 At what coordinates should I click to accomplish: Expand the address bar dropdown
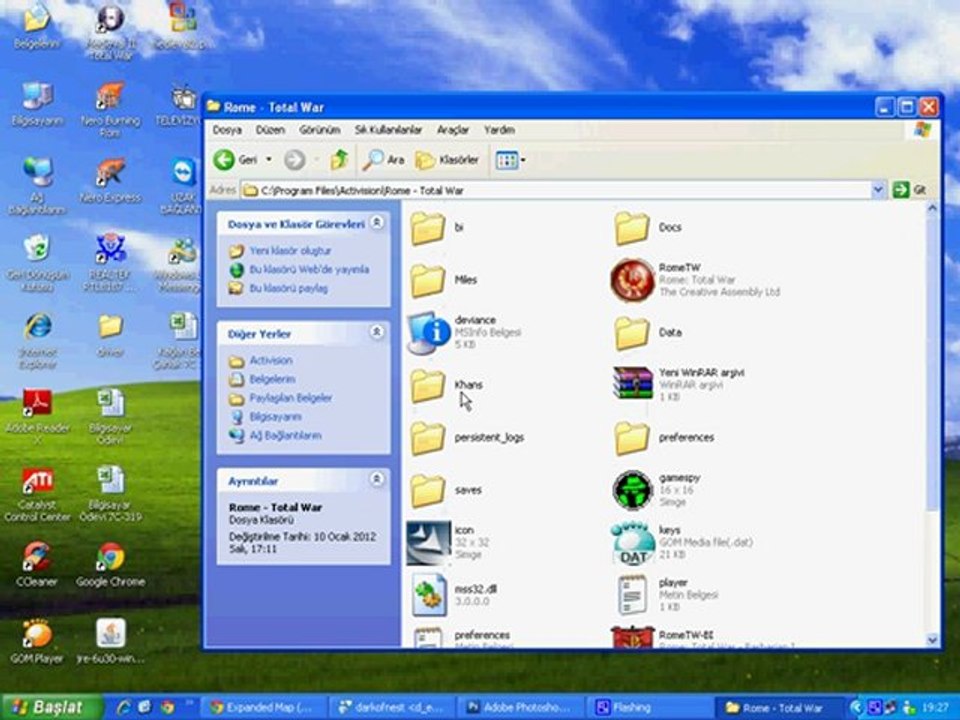click(877, 190)
